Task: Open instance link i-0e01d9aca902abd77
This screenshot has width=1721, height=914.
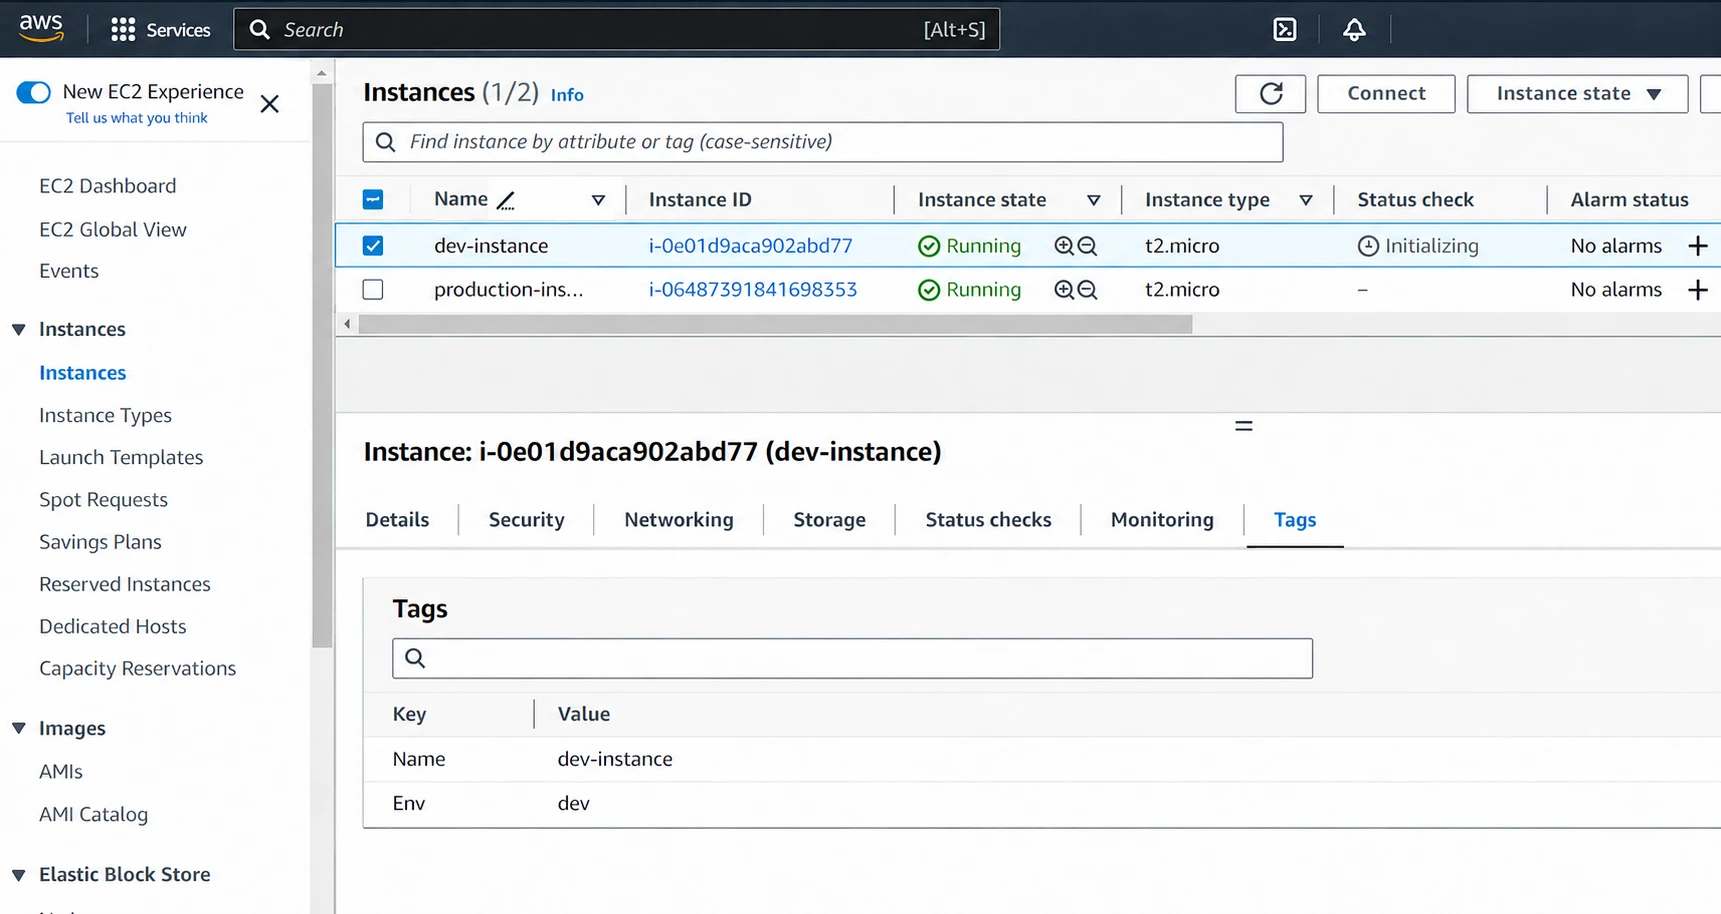Action: point(750,246)
